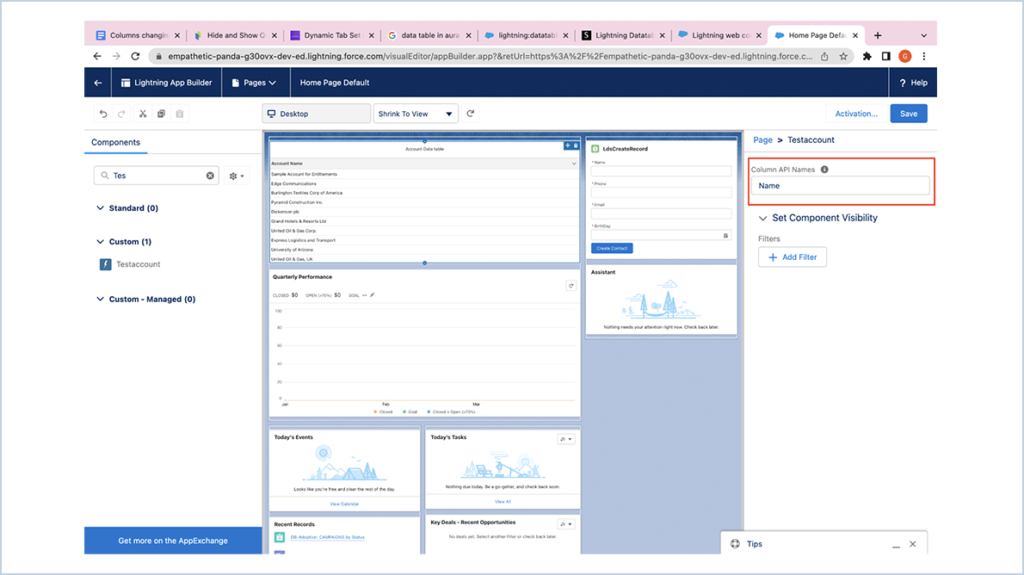Click the Edge Communications table row
Image resolution: width=1024 pixels, height=575 pixels.
tap(424, 184)
